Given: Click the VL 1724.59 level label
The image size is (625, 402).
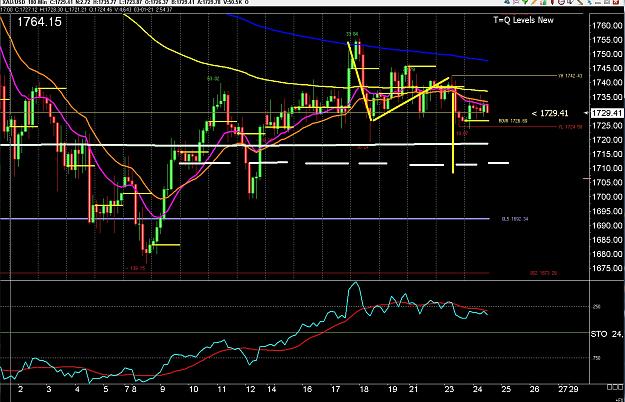Looking at the screenshot, I should (x=570, y=127).
